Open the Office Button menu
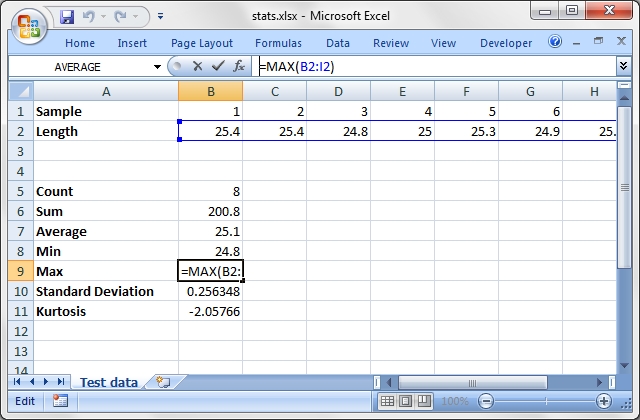The width and height of the screenshot is (640, 420). (29, 27)
